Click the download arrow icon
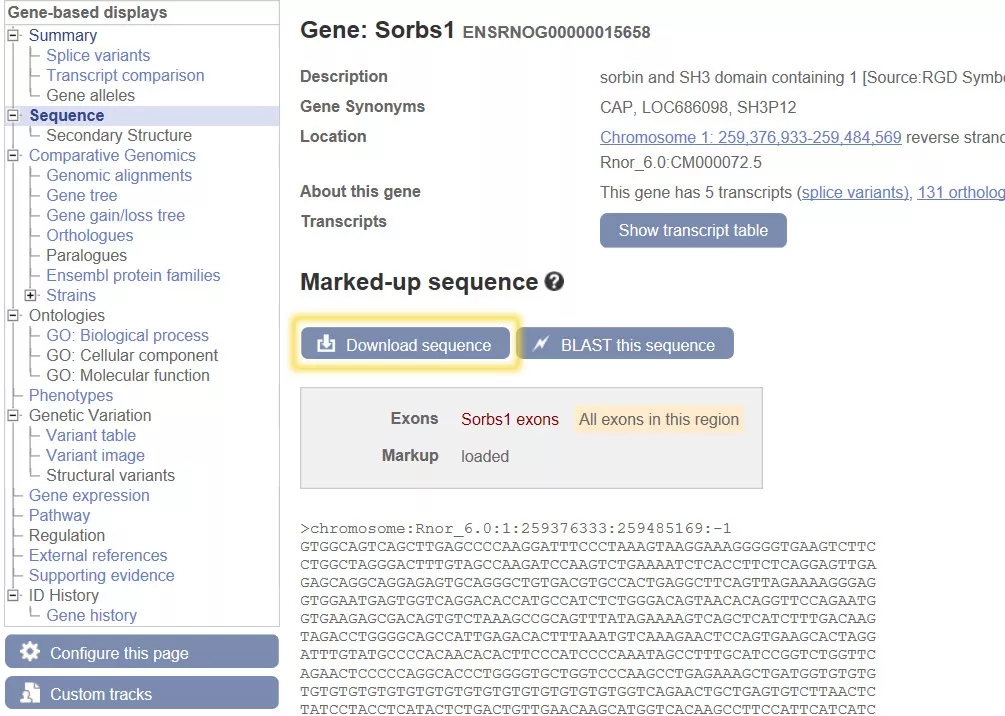This screenshot has width=1005, height=716. 326,344
